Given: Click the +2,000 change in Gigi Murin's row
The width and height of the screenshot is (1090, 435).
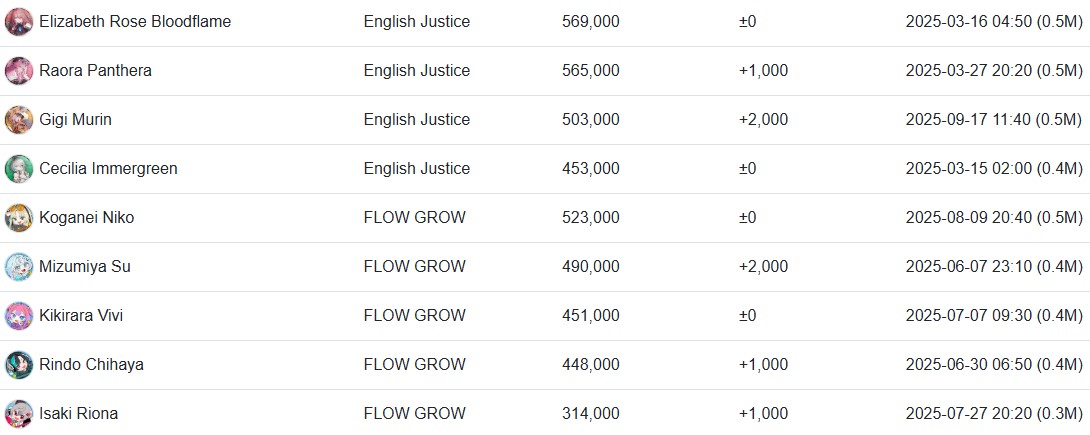Looking at the screenshot, I should coord(763,120).
